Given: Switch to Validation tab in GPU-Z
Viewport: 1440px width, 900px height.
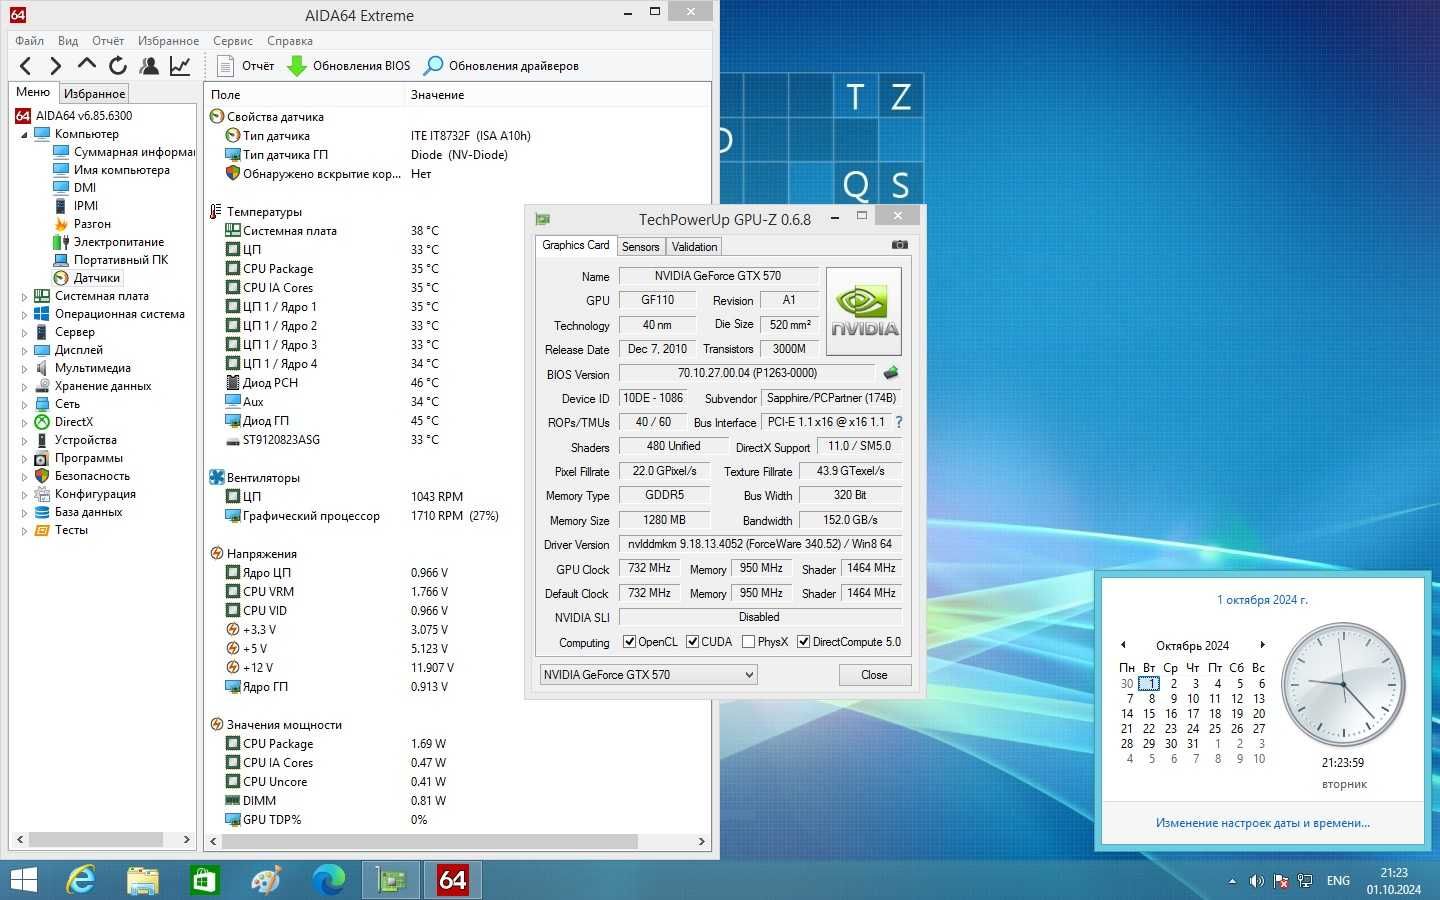Looking at the screenshot, I should click(694, 247).
